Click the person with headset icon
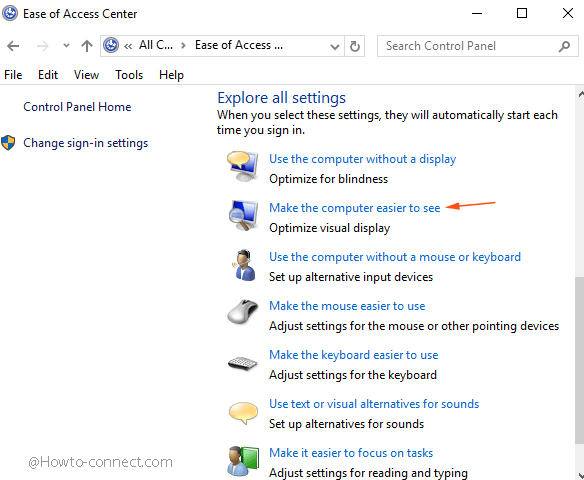The image size is (584, 480). [x=243, y=265]
